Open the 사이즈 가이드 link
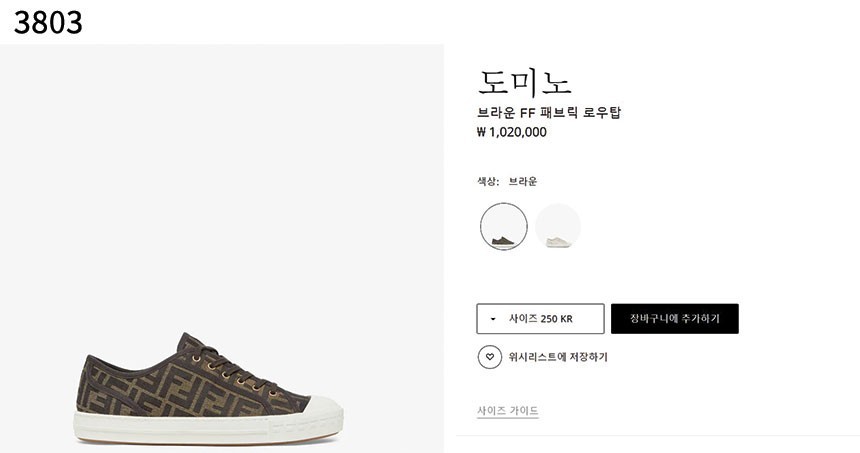860x453 pixels. [508, 411]
